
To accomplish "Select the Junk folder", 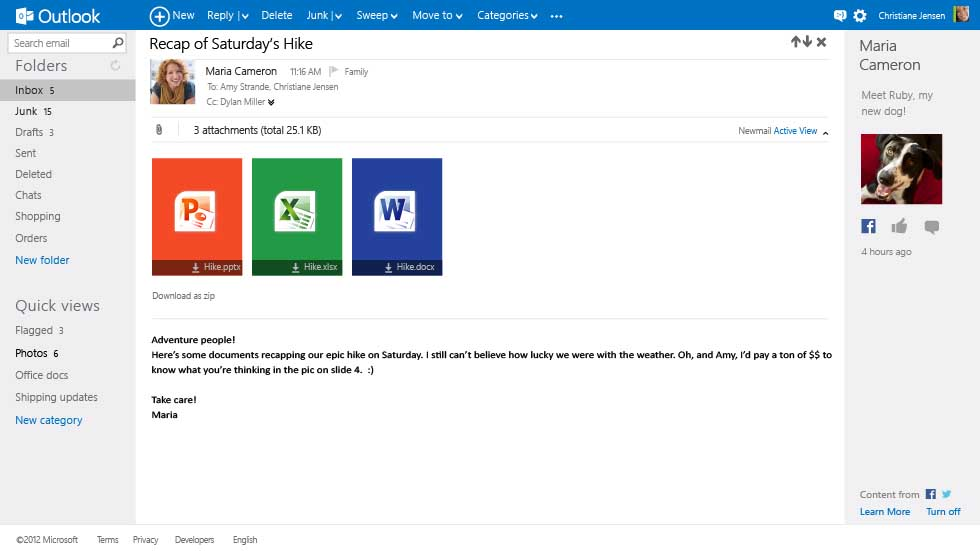I will tap(26, 111).
